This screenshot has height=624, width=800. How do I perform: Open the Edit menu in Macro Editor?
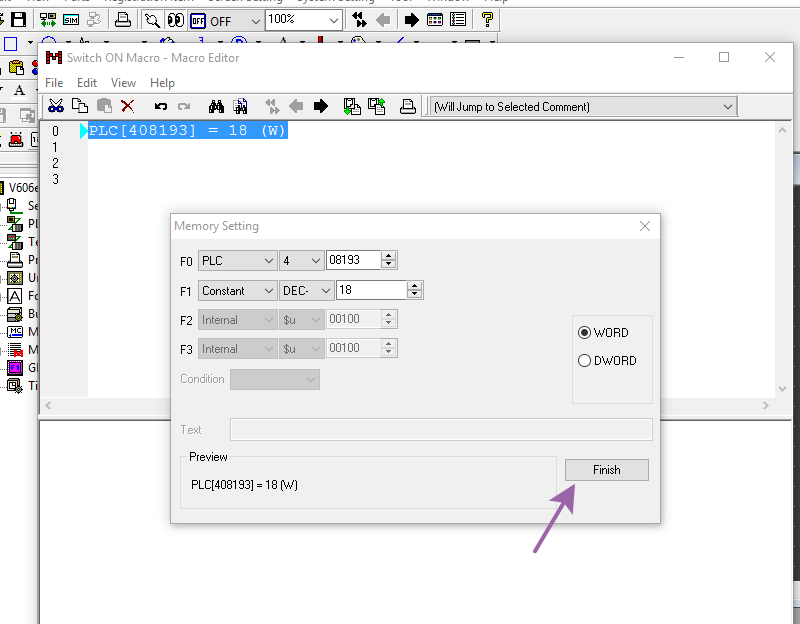pos(87,83)
